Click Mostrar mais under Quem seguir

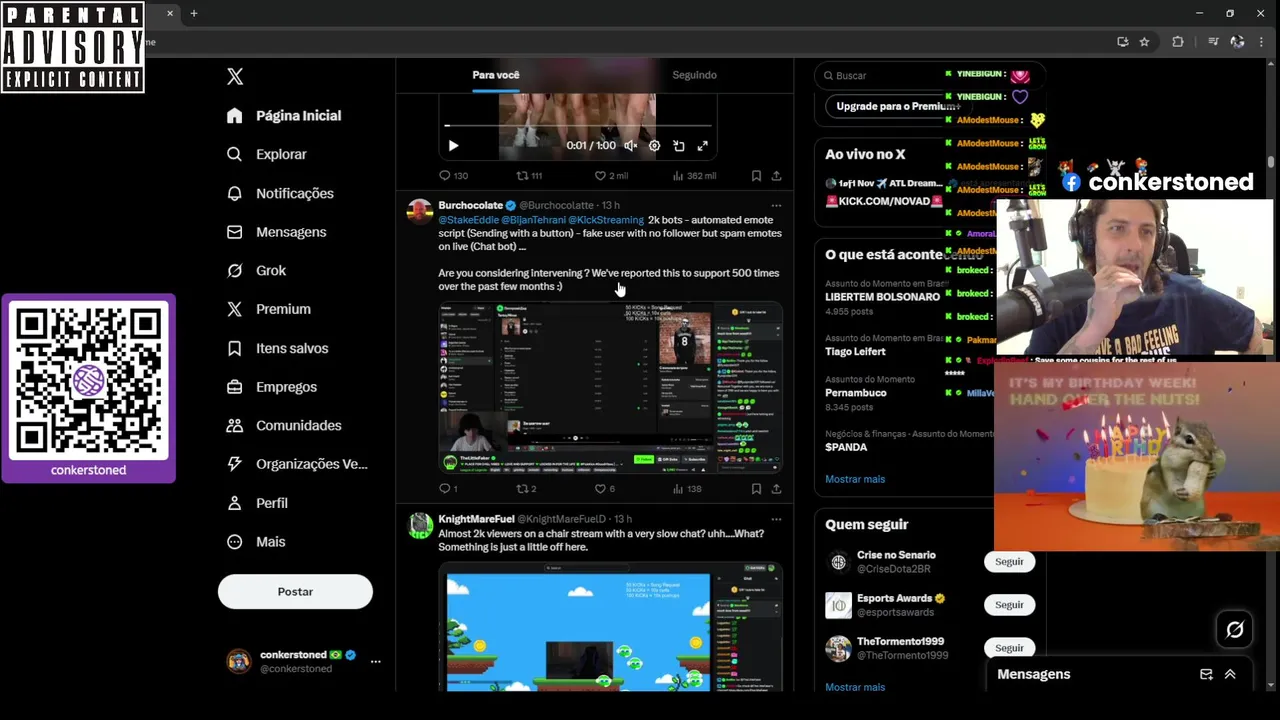pyautogui.click(x=855, y=687)
